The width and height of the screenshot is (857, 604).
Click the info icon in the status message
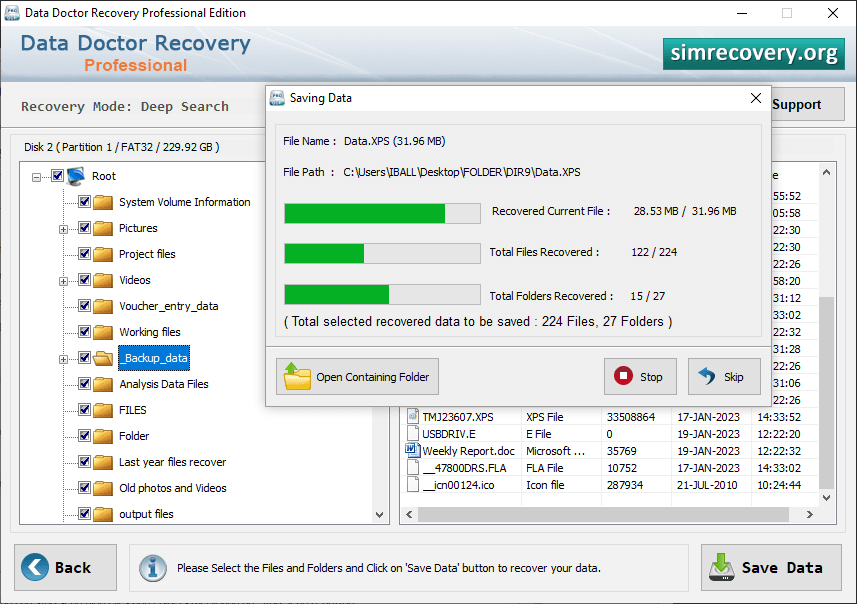tap(152, 568)
